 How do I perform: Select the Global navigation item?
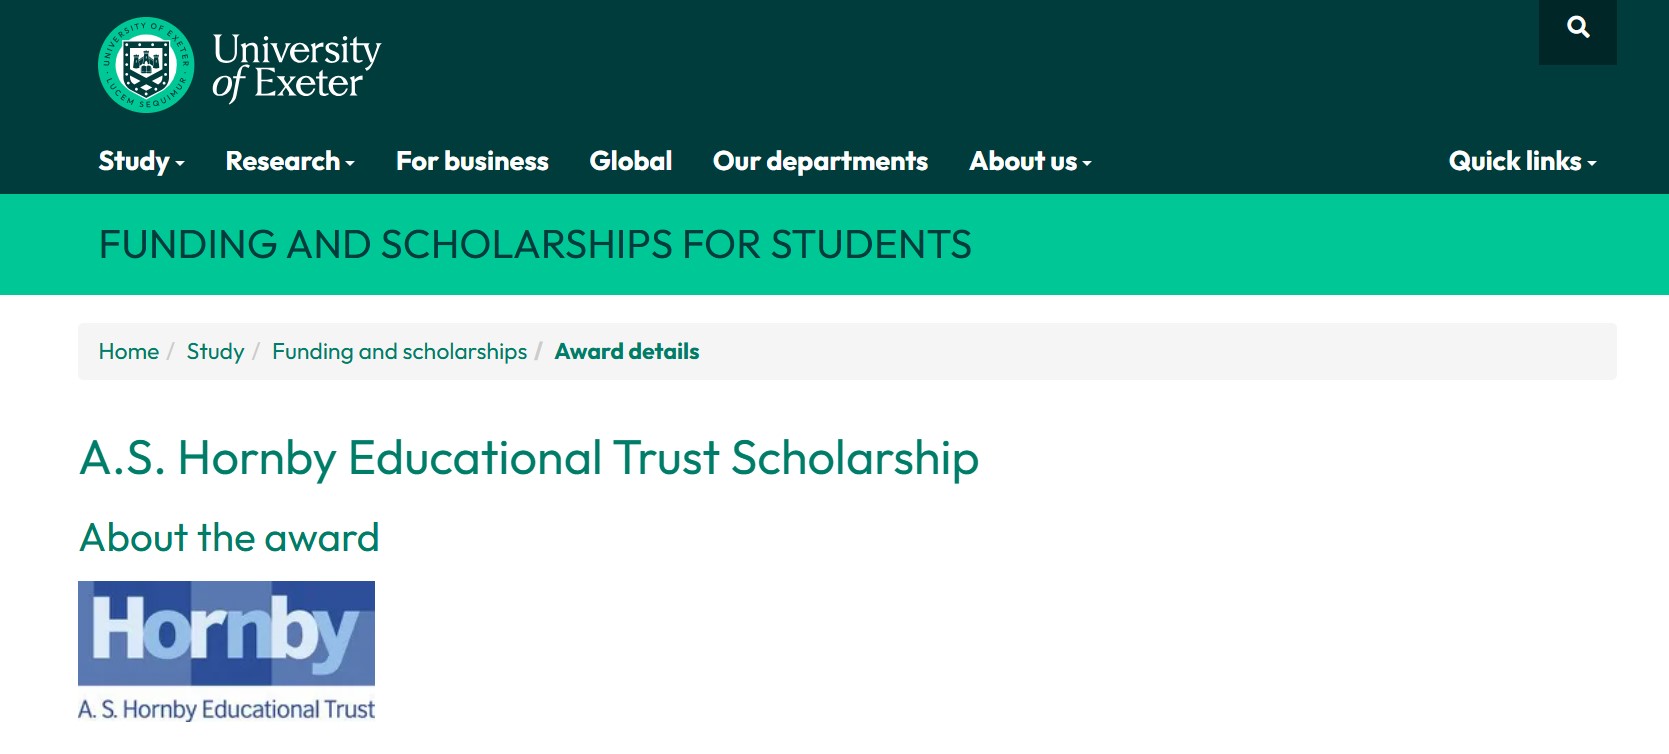631,161
